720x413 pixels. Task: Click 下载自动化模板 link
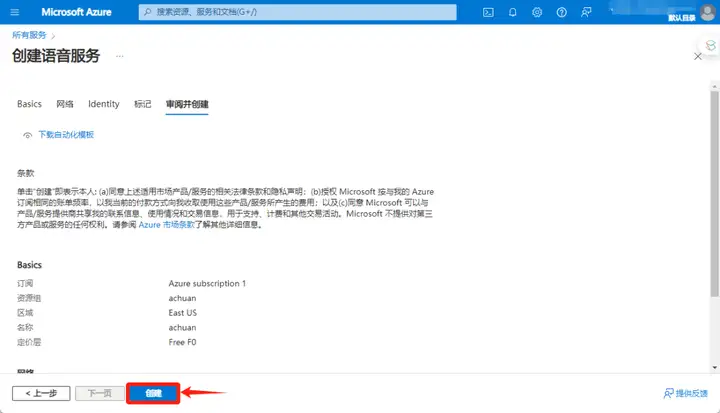[66, 135]
